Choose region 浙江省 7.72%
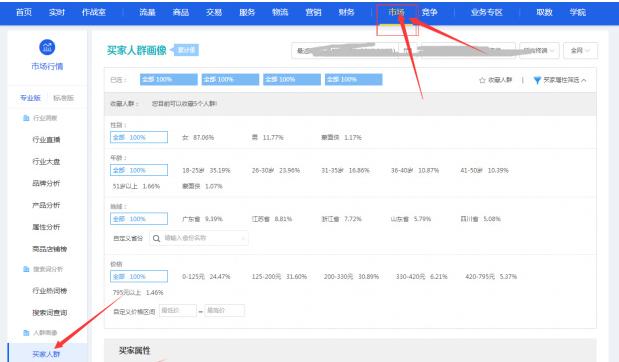The width and height of the screenshot is (619, 362). (x=341, y=219)
